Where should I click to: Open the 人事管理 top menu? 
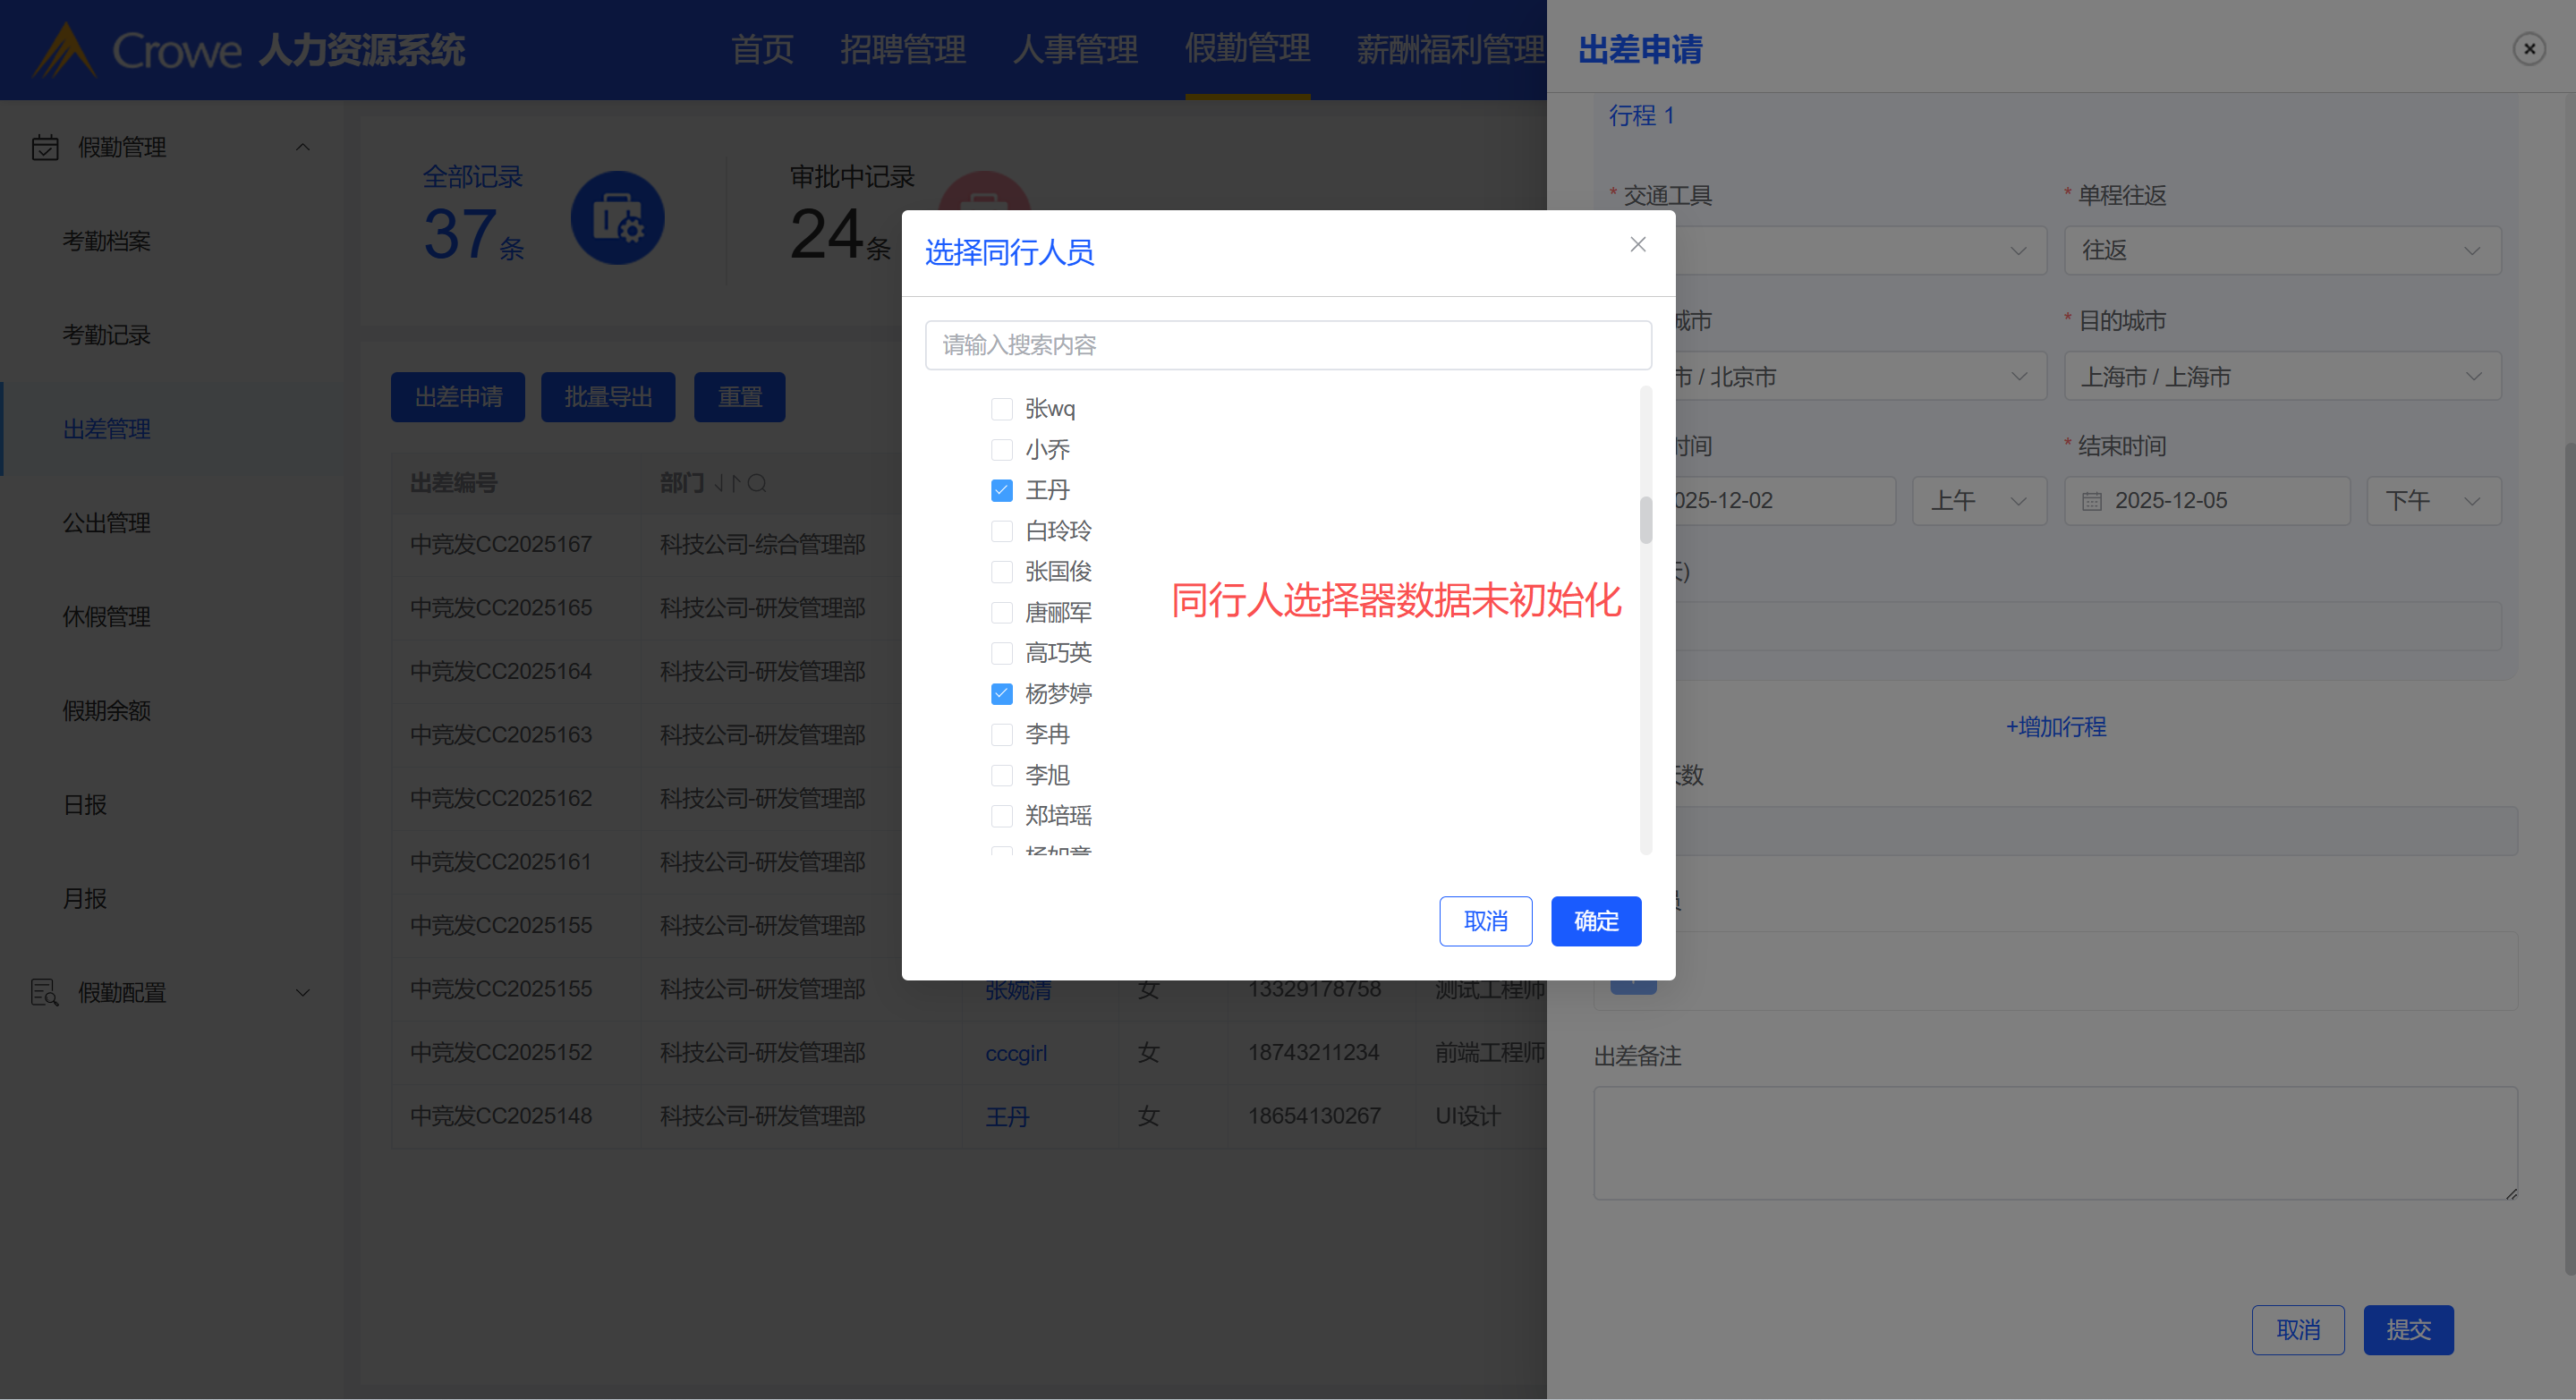(x=1075, y=49)
